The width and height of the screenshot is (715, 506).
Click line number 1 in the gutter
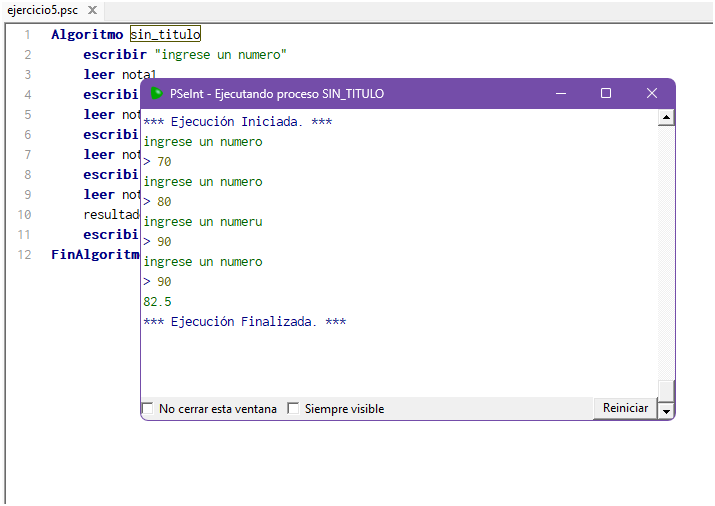(27, 34)
